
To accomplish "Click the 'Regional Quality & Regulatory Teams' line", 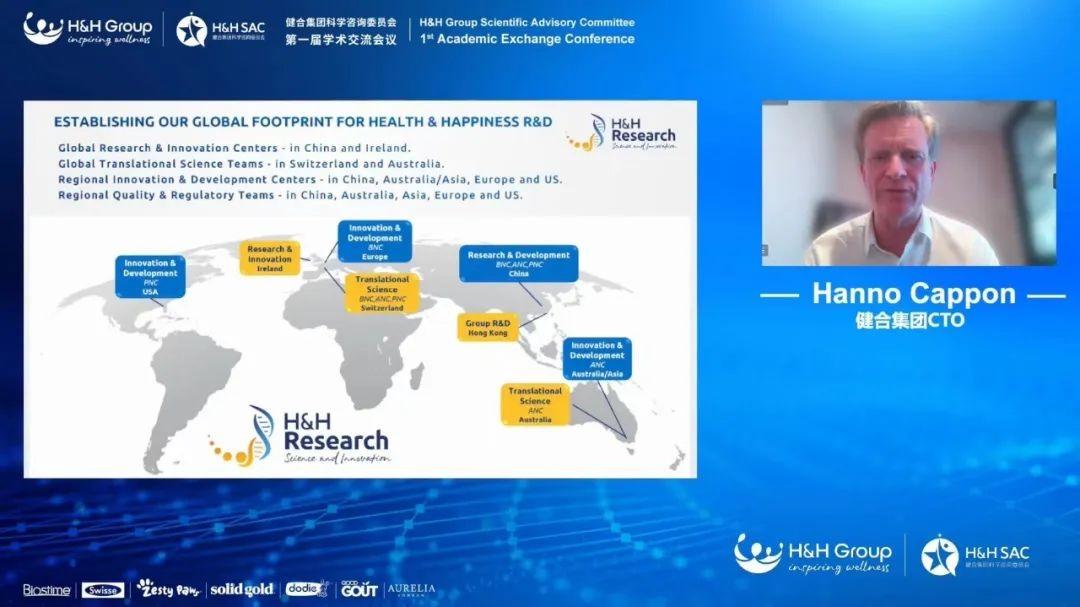I will click(x=290, y=195).
